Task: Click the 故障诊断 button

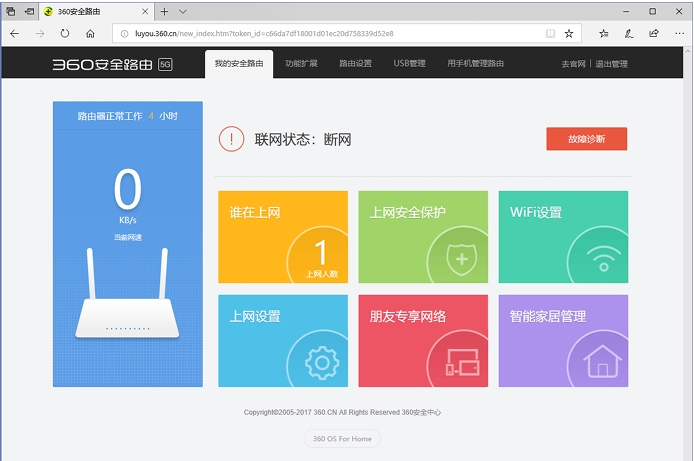Action: [x=586, y=139]
